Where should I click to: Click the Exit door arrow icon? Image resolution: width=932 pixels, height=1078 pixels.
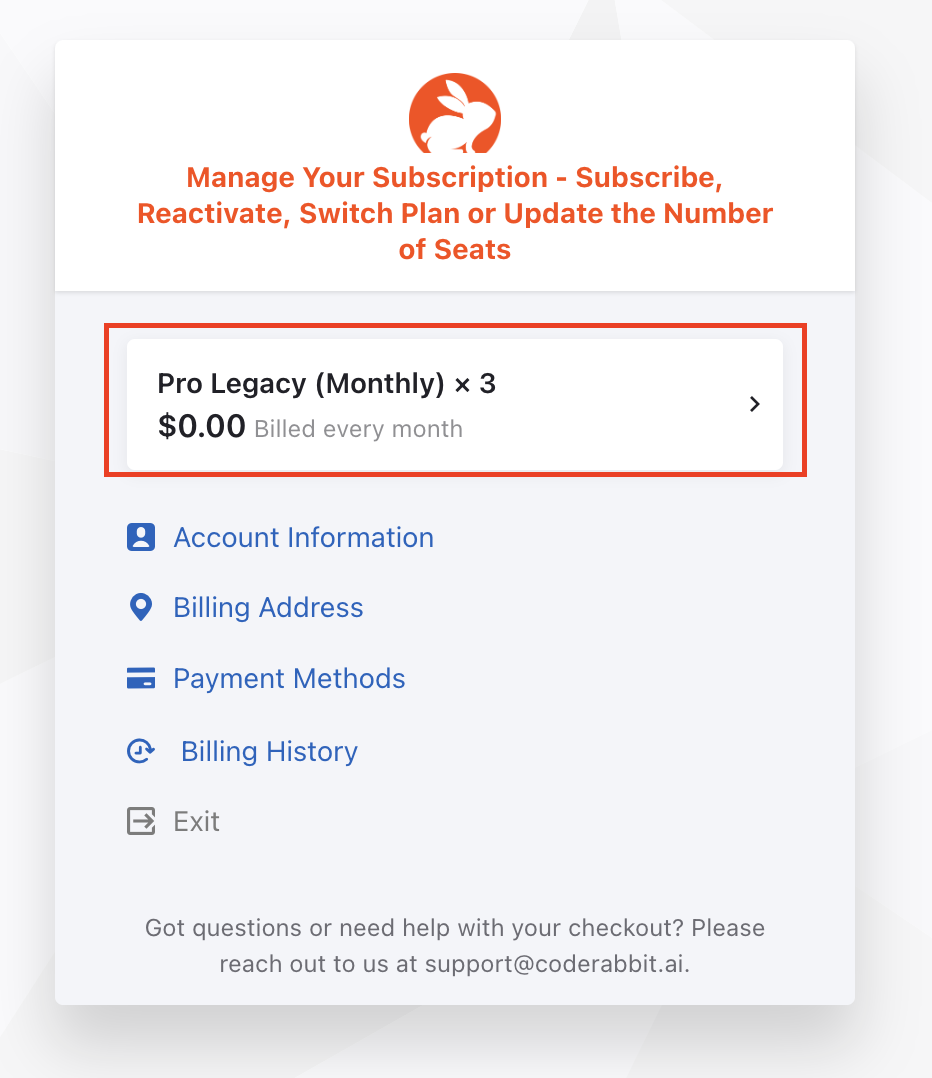pyautogui.click(x=141, y=822)
